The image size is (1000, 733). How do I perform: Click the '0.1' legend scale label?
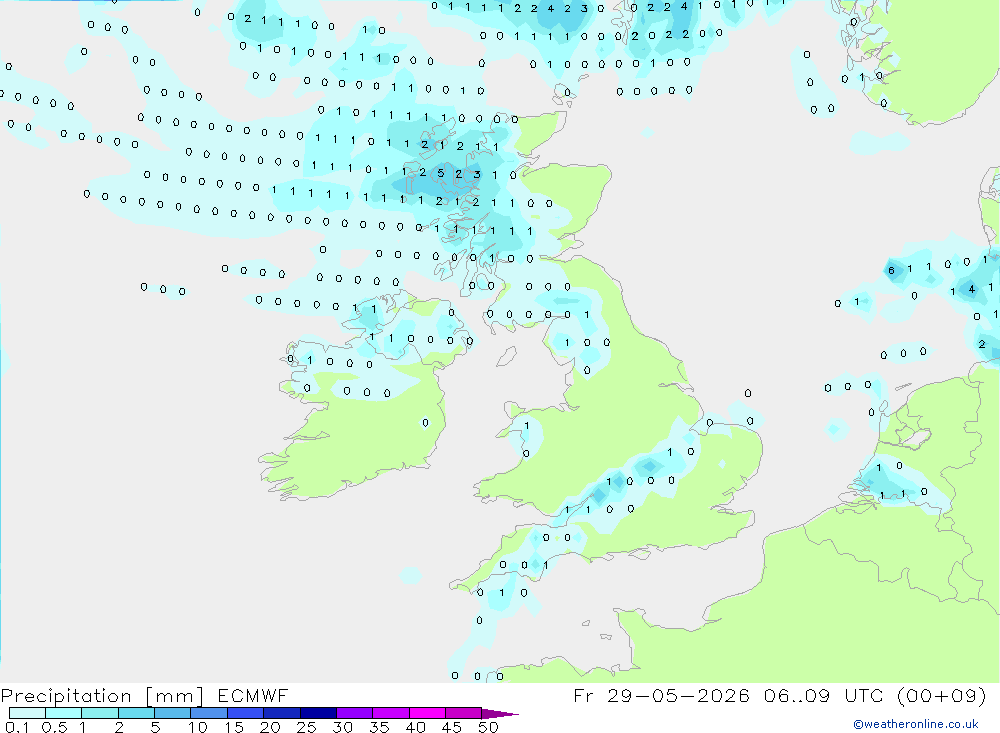[17, 727]
